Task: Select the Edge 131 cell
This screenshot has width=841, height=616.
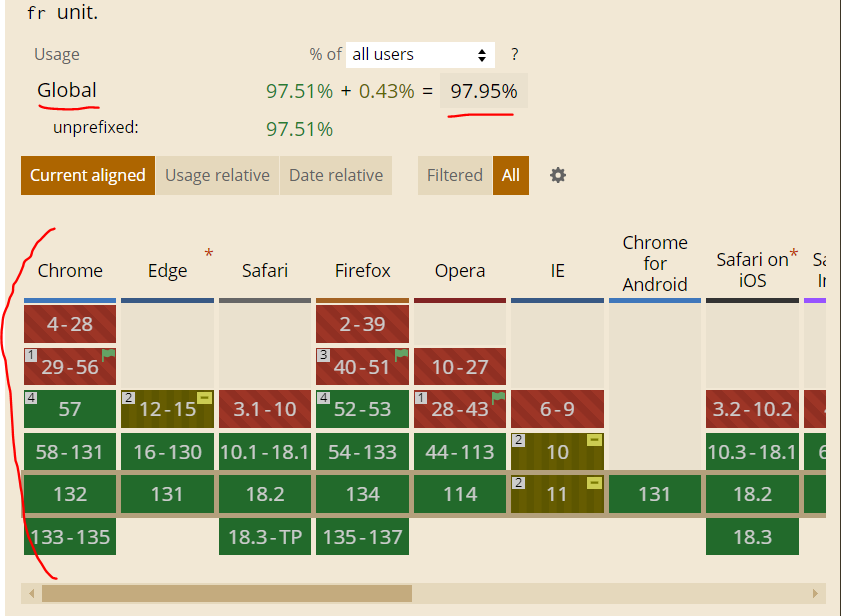Action: (167, 494)
